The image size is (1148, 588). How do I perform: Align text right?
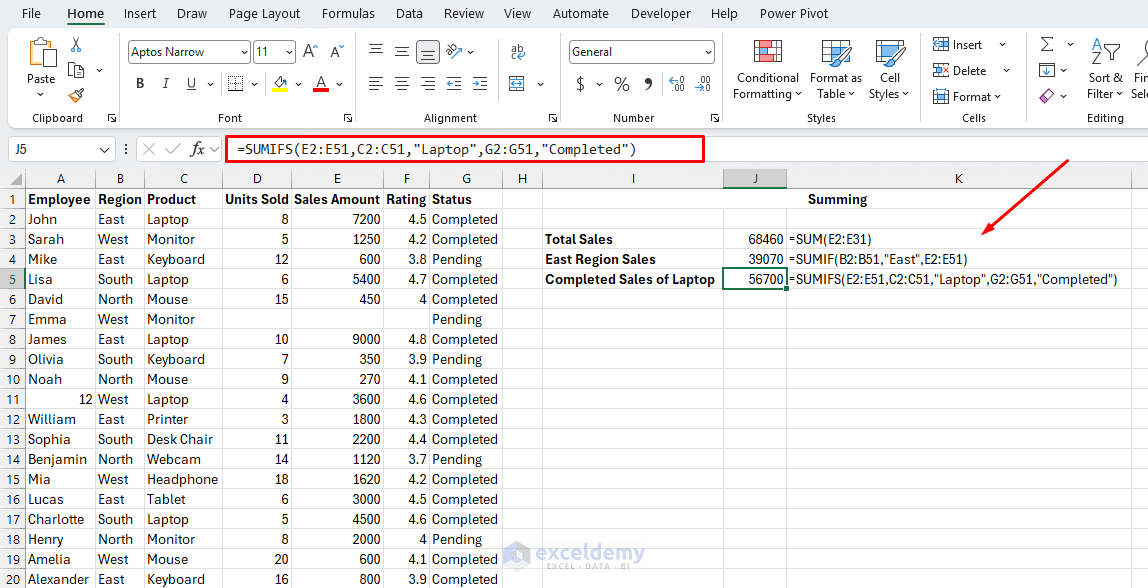[x=428, y=84]
